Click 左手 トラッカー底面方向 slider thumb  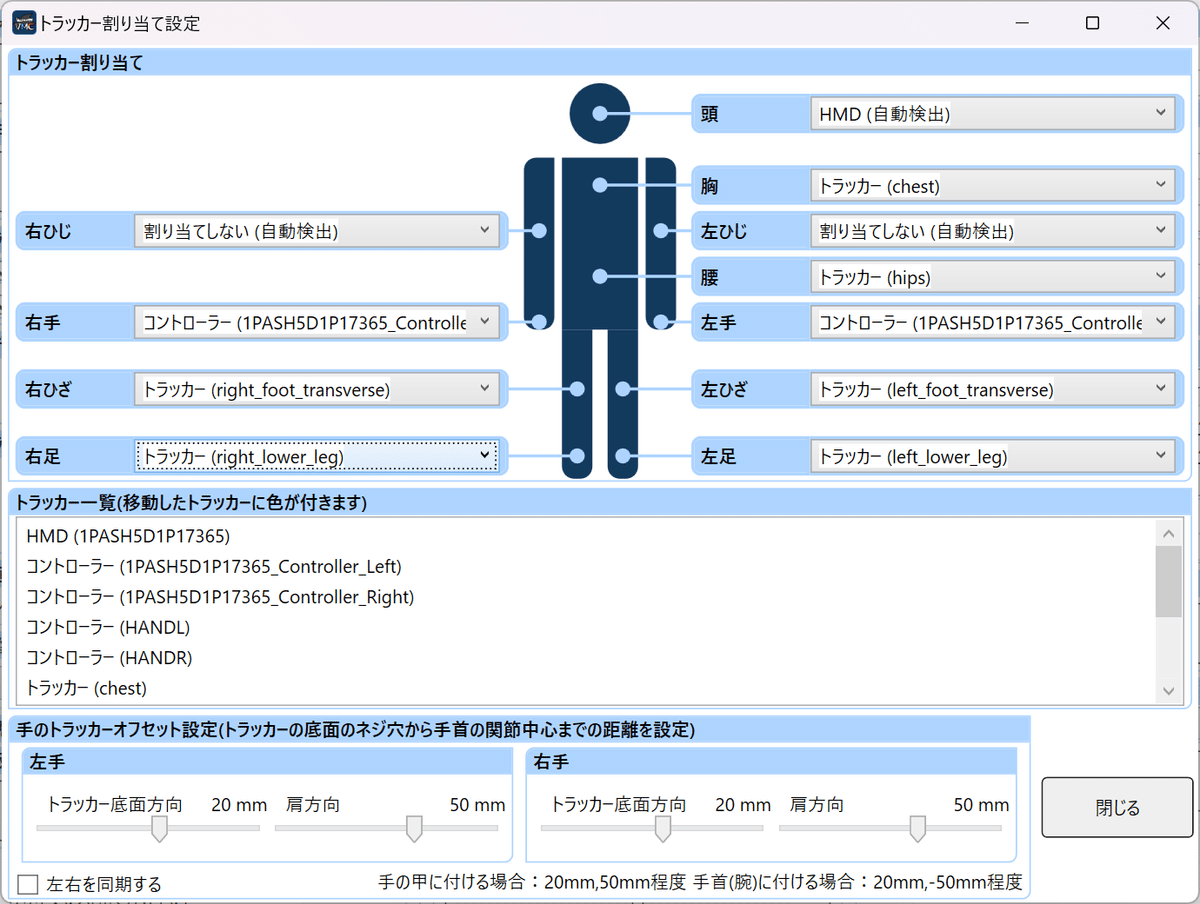(158, 829)
